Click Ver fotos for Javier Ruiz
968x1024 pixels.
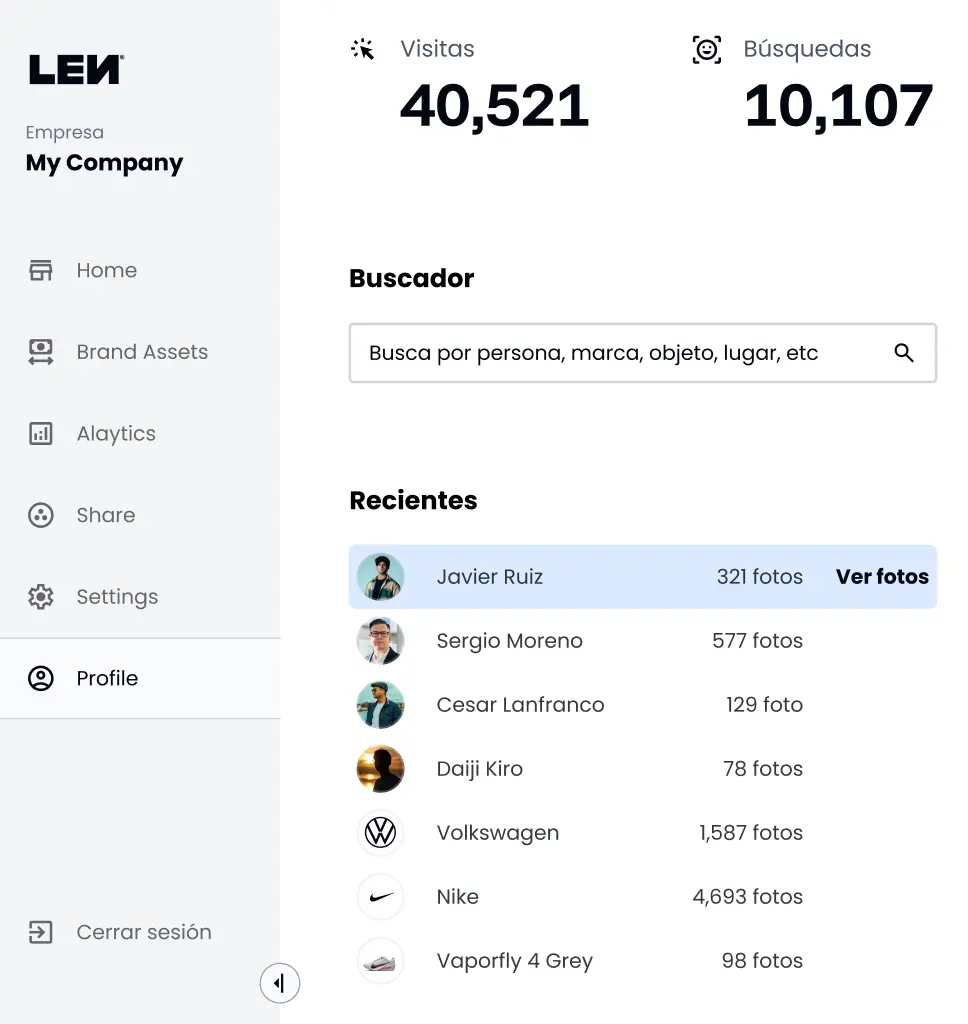(882, 577)
